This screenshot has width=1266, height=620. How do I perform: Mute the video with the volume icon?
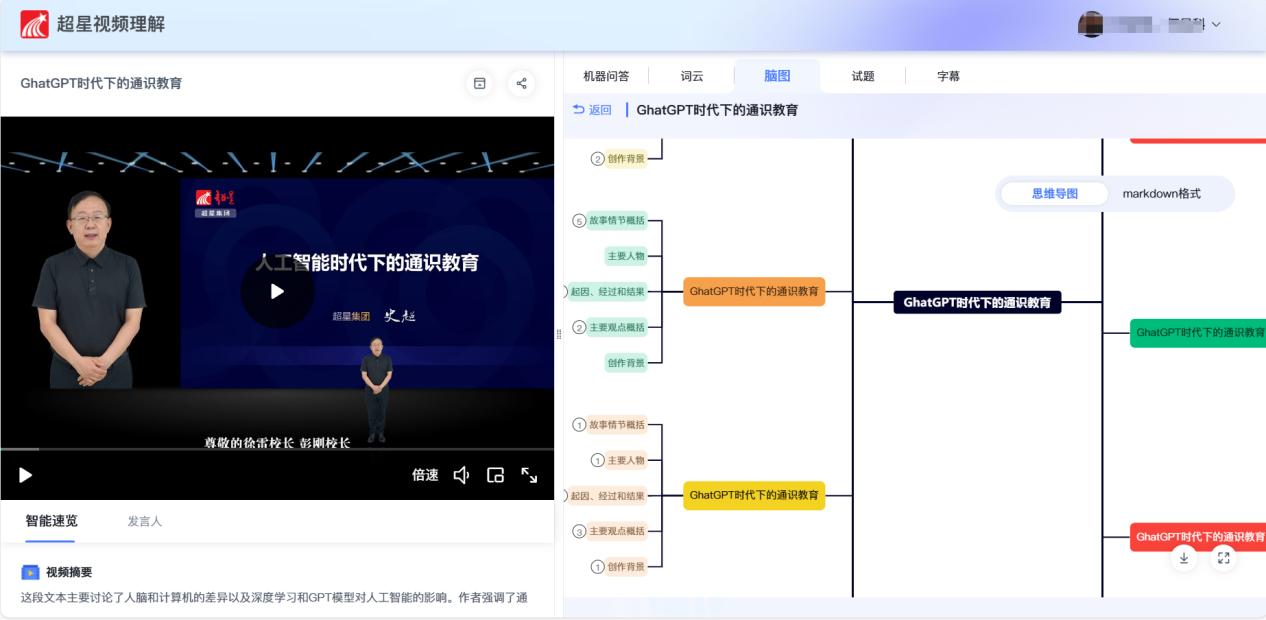(x=461, y=475)
